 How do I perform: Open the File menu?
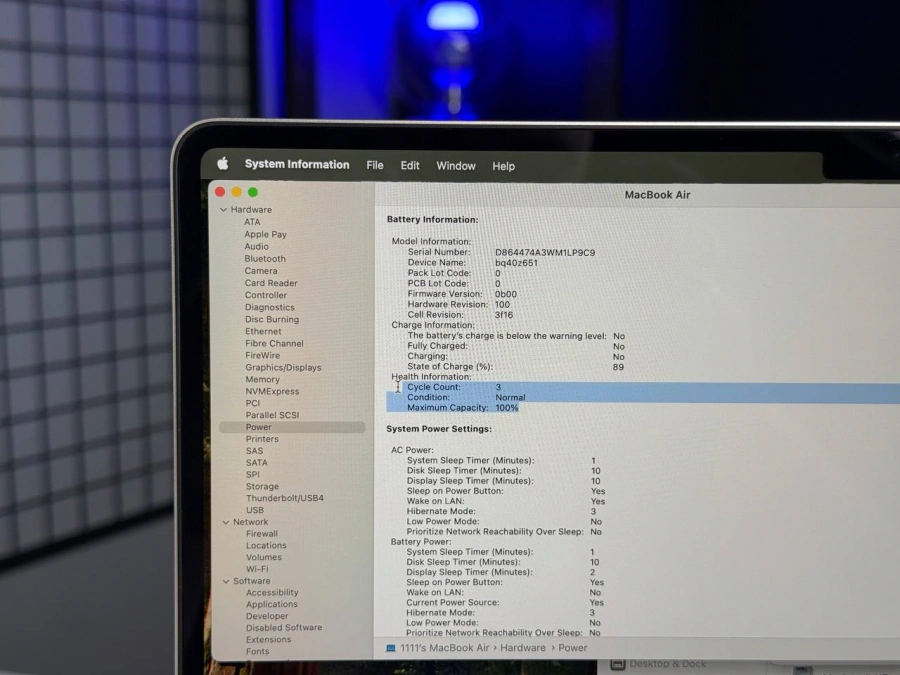(x=374, y=165)
